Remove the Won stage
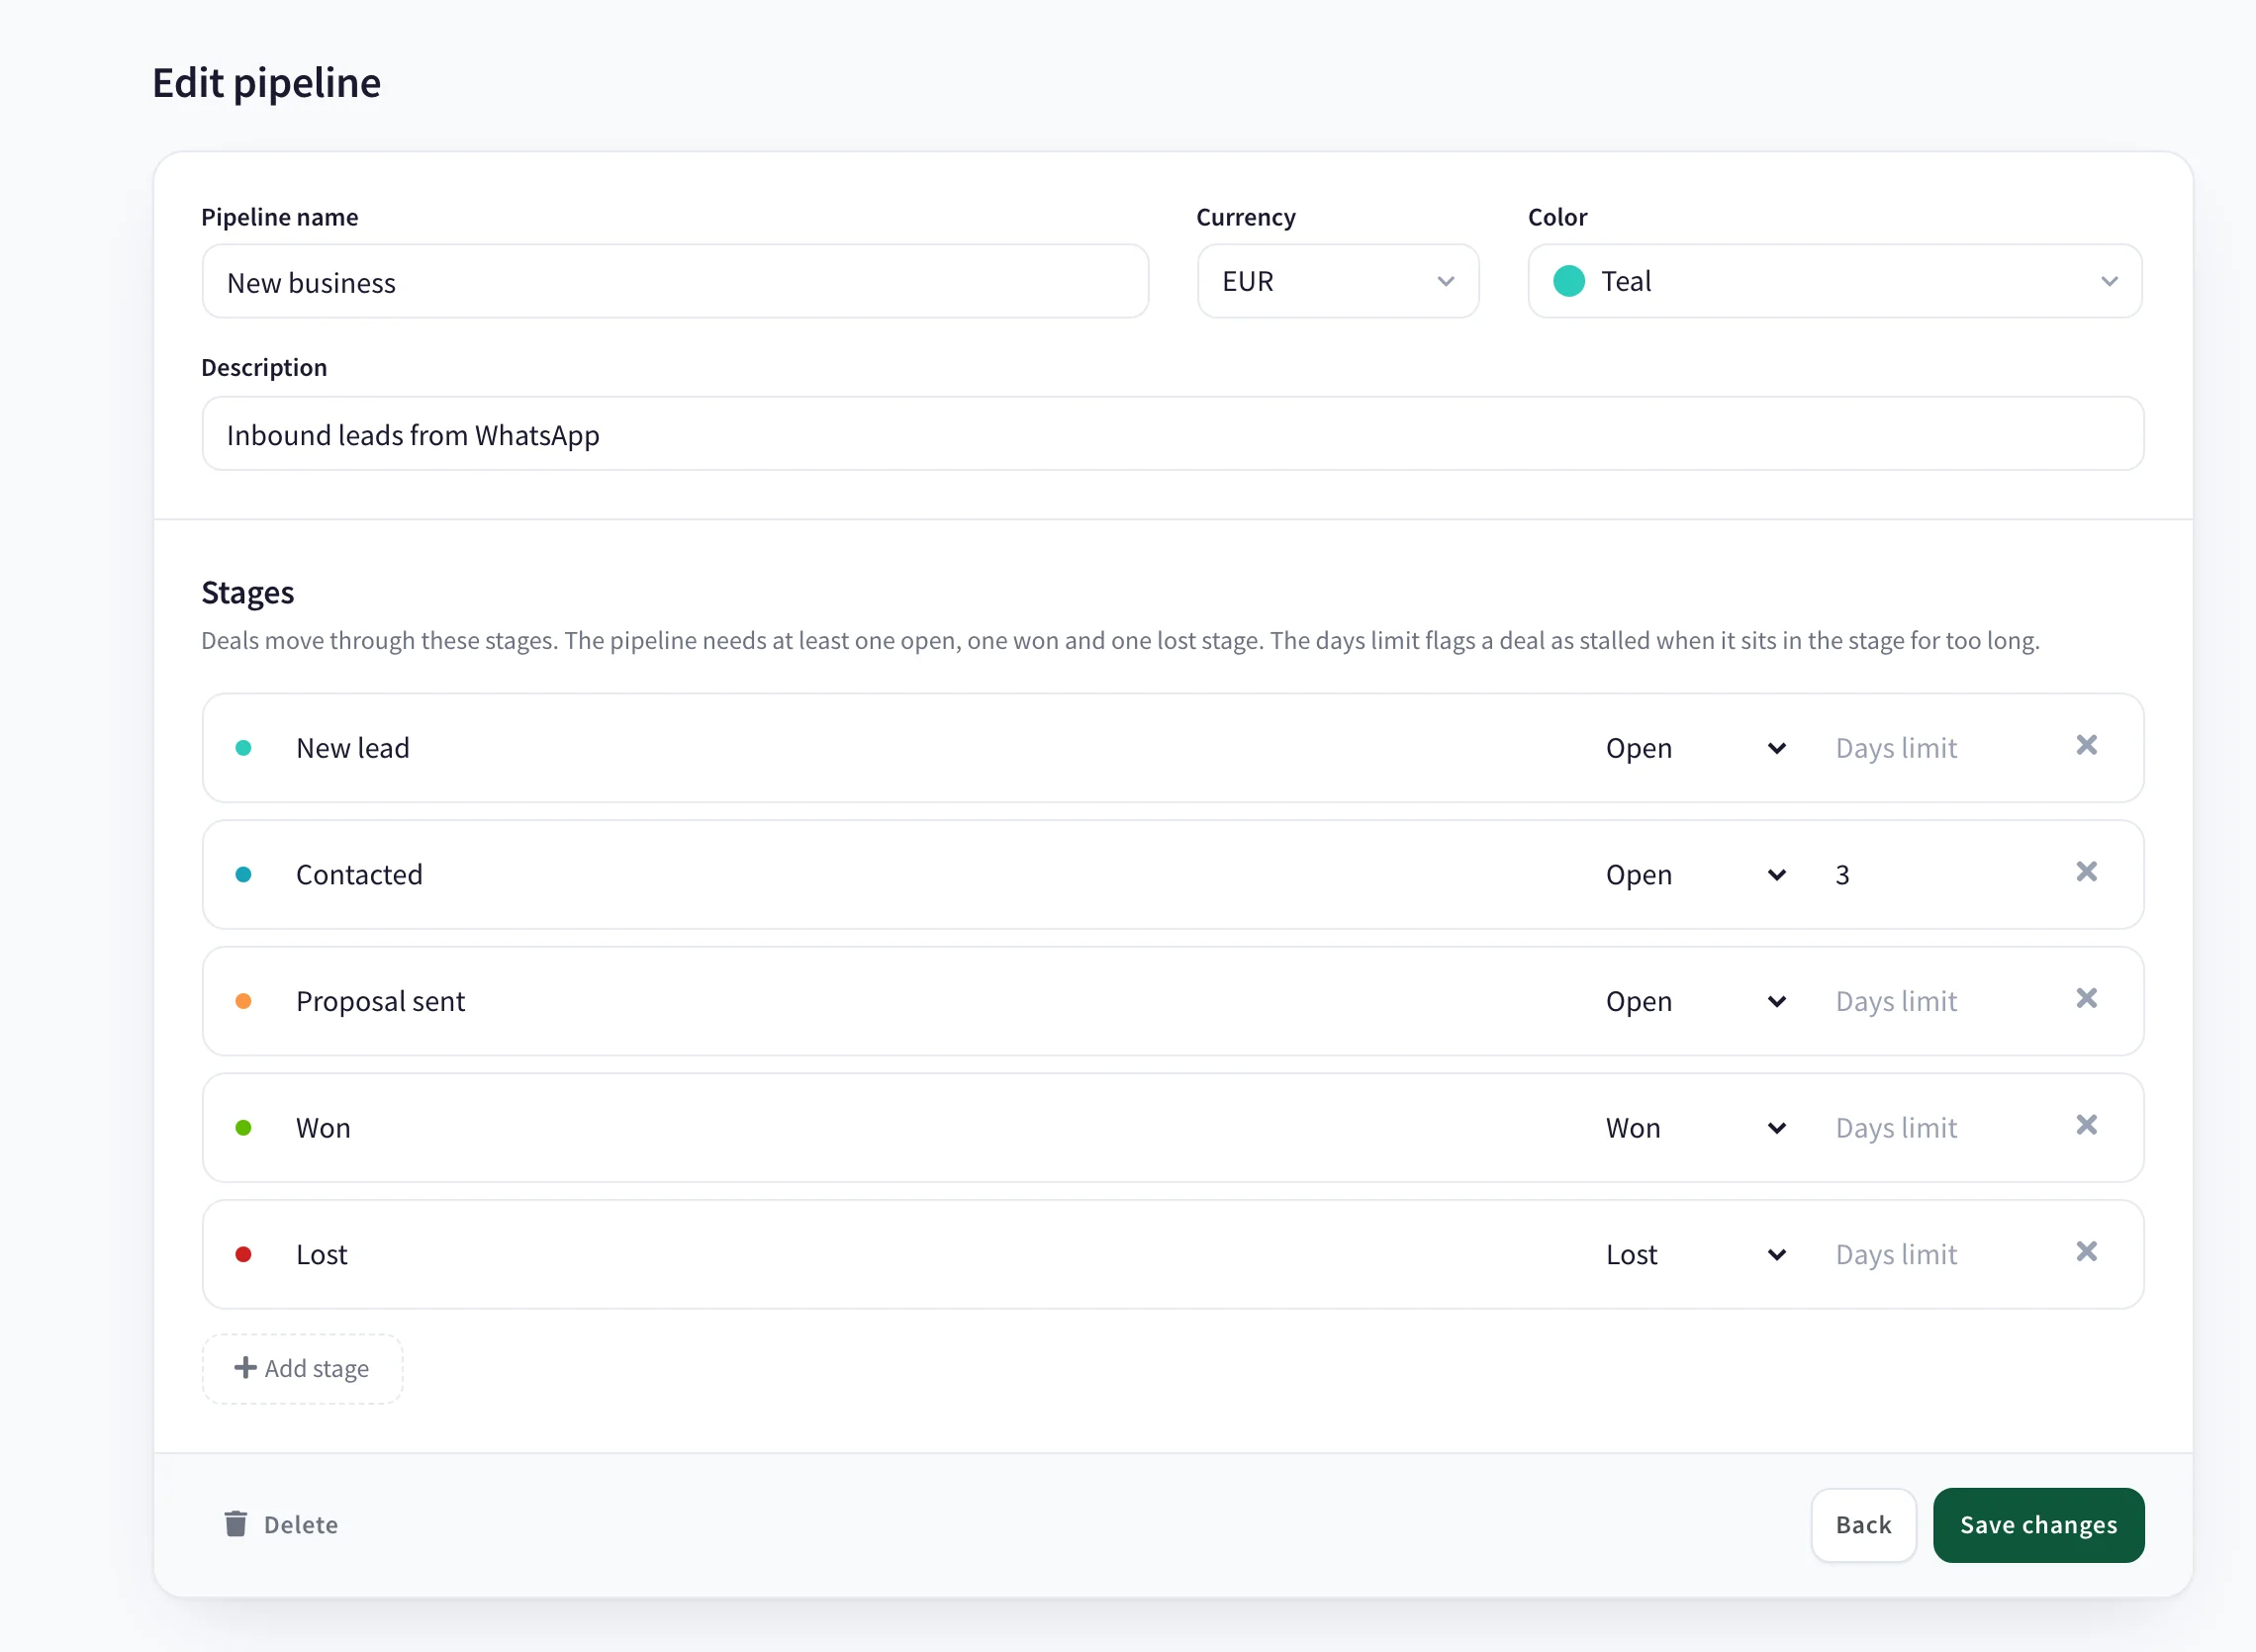2256x1652 pixels. pos(2086,1125)
